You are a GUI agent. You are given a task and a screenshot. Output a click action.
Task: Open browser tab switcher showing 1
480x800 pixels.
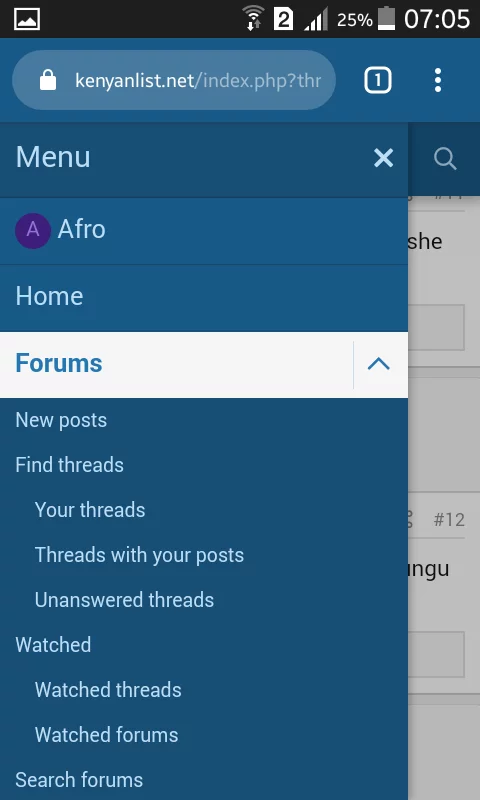pyautogui.click(x=377, y=80)
